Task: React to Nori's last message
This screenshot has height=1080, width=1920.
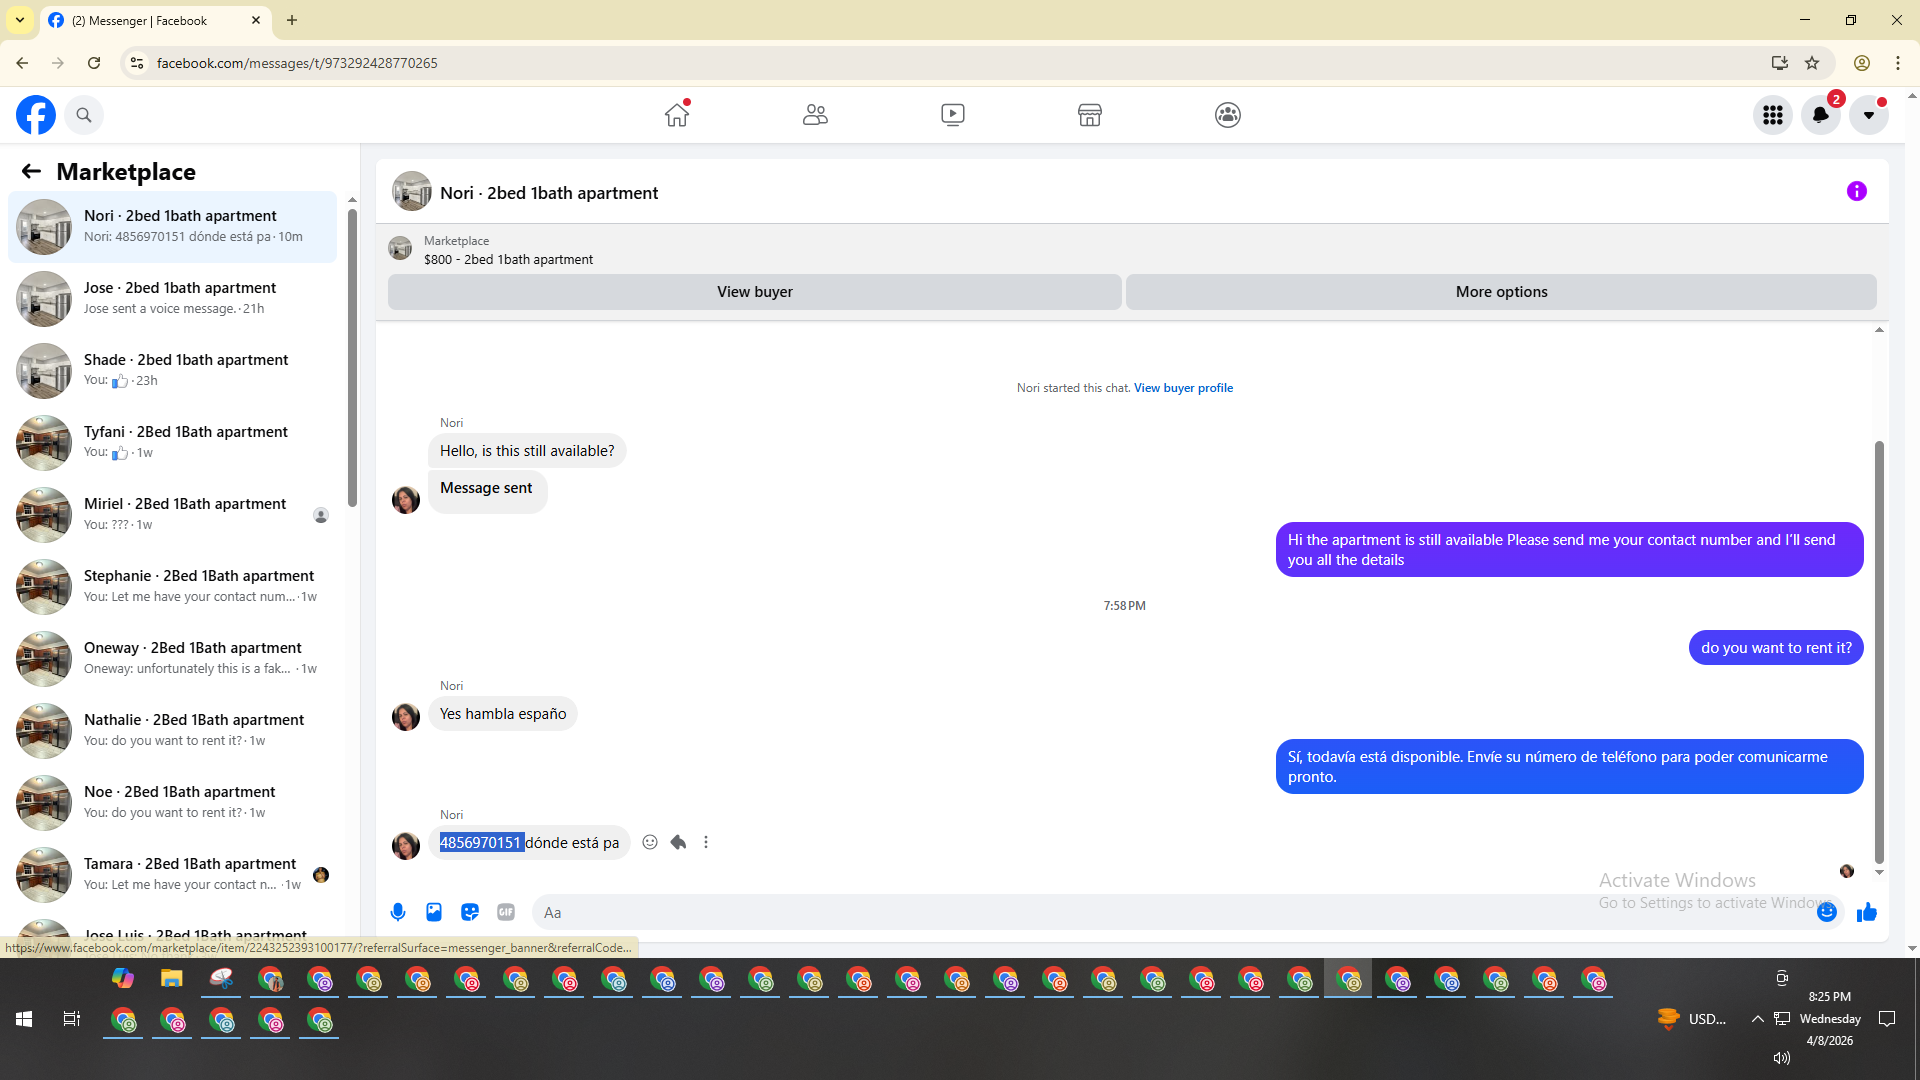Action: tap(650, 842)
